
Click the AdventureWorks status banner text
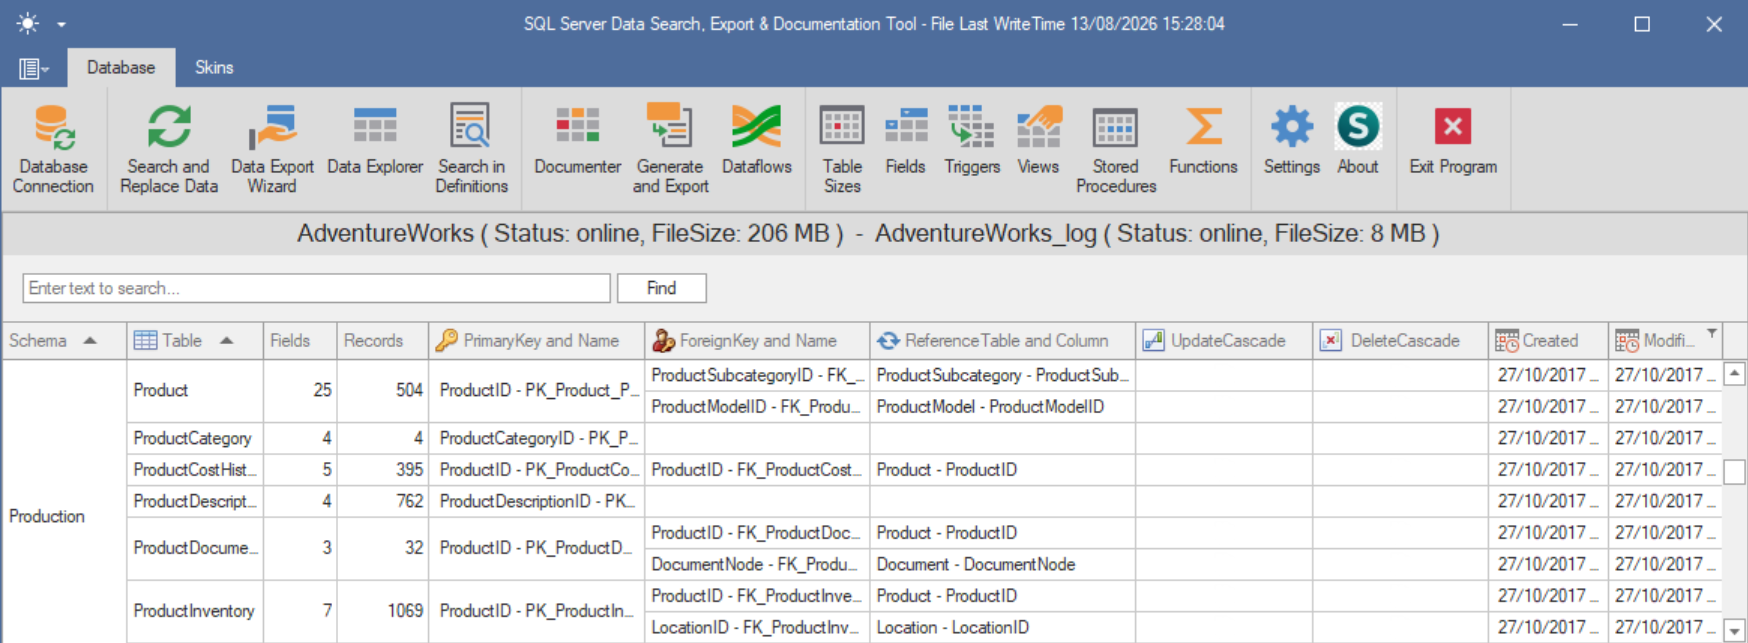tap(868, 234)
